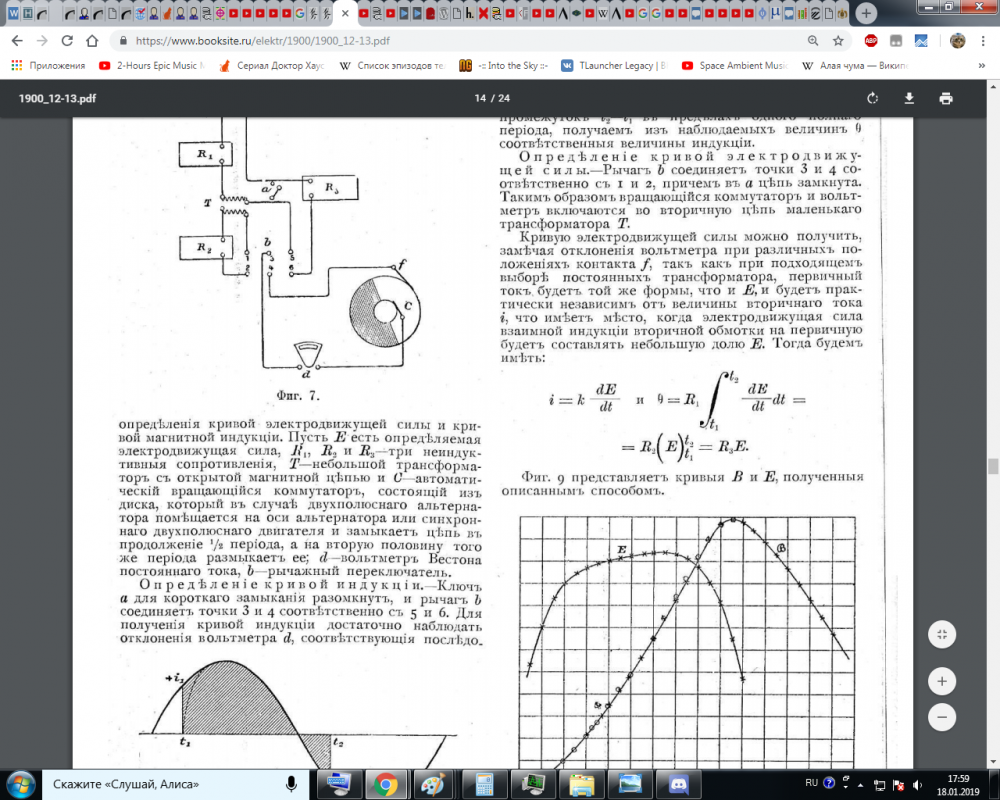Bookmark this page with the star icon

pos(838,41)
